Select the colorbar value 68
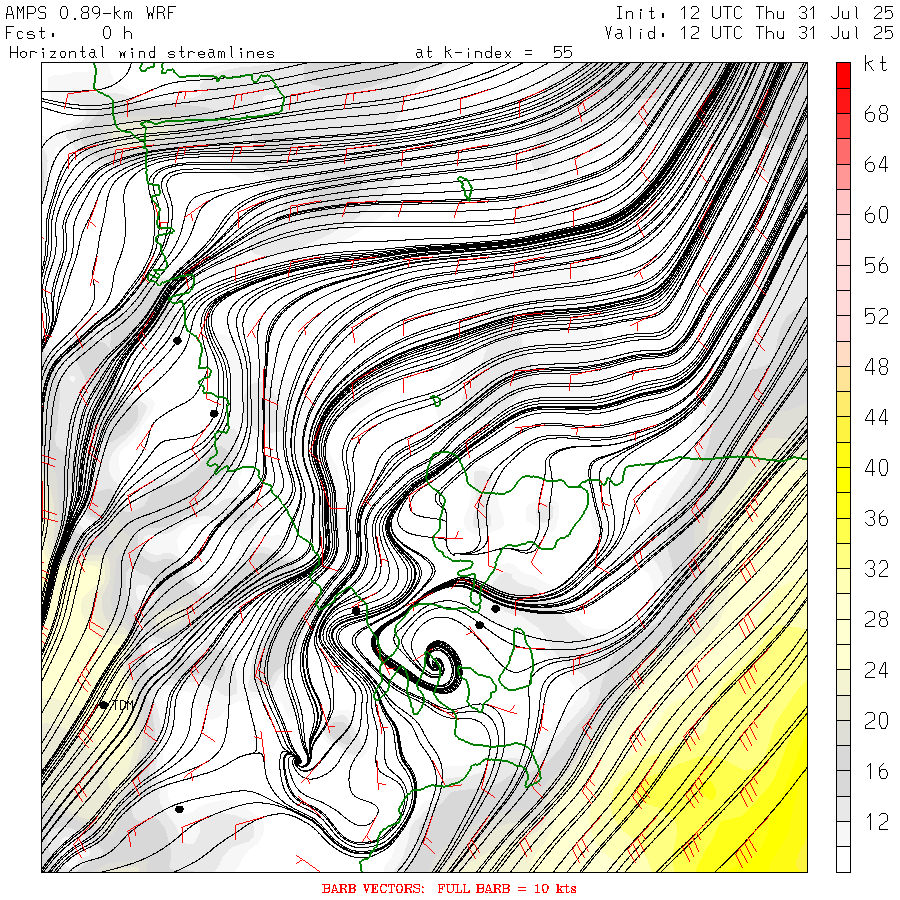Viewport: 900px width, 900px height. pos(876,114)
